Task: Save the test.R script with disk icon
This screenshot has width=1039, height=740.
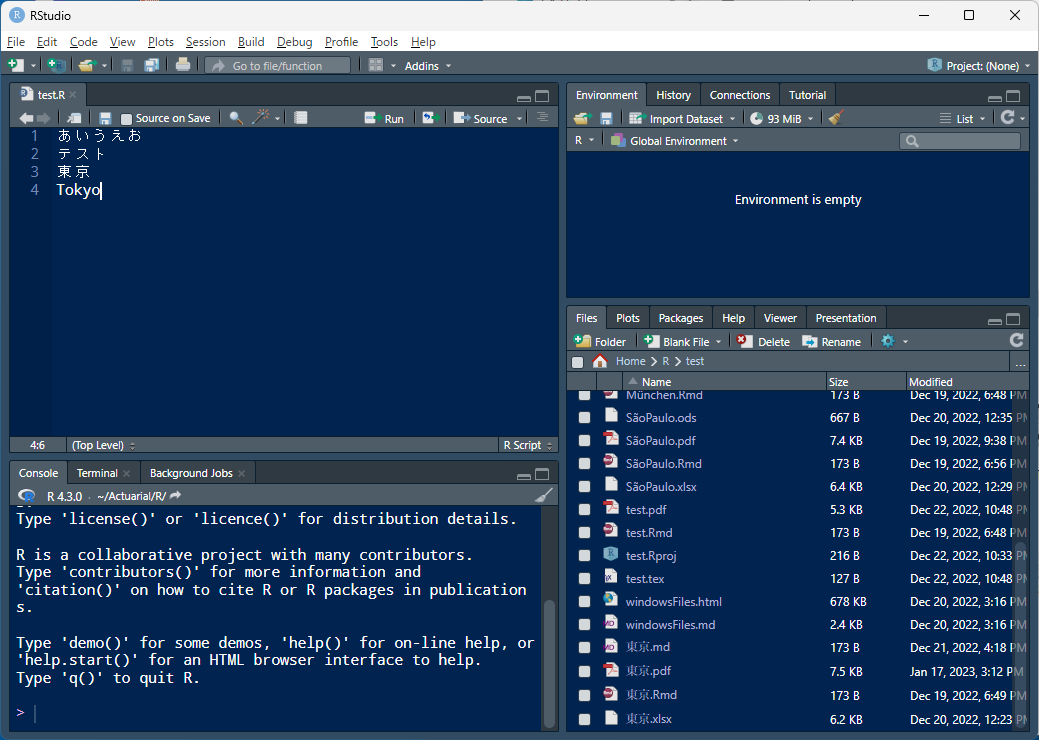Action: 105,117
